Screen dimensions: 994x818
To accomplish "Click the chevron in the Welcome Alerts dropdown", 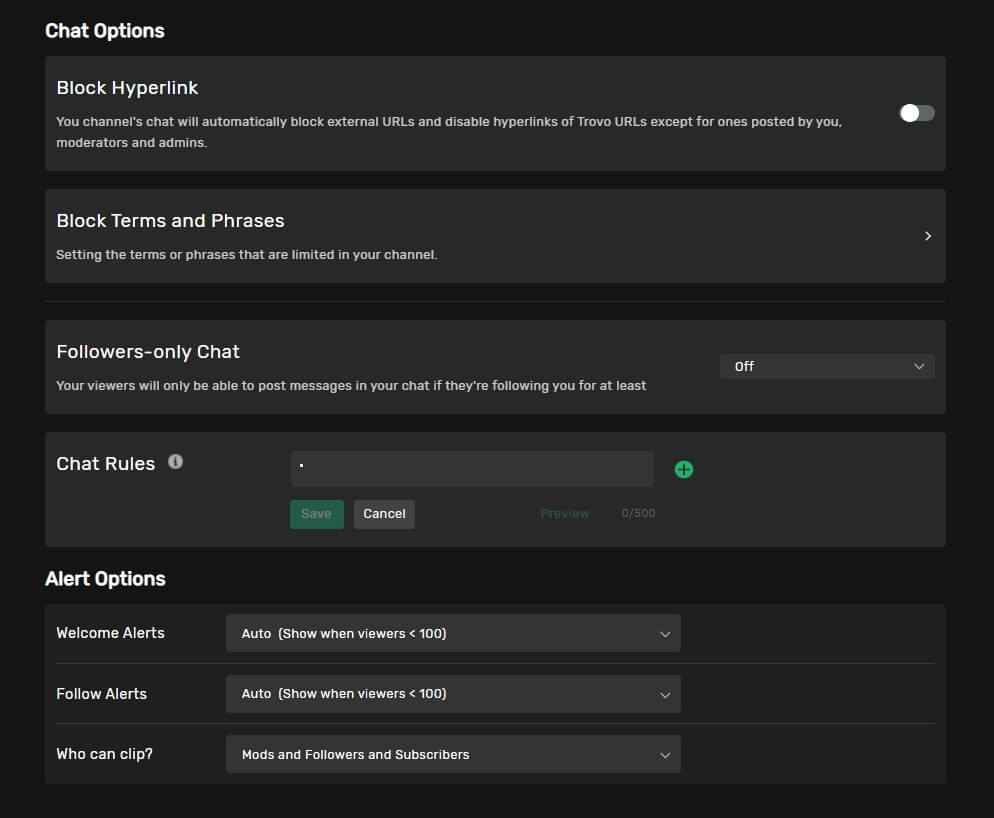I will coord(665,634).
